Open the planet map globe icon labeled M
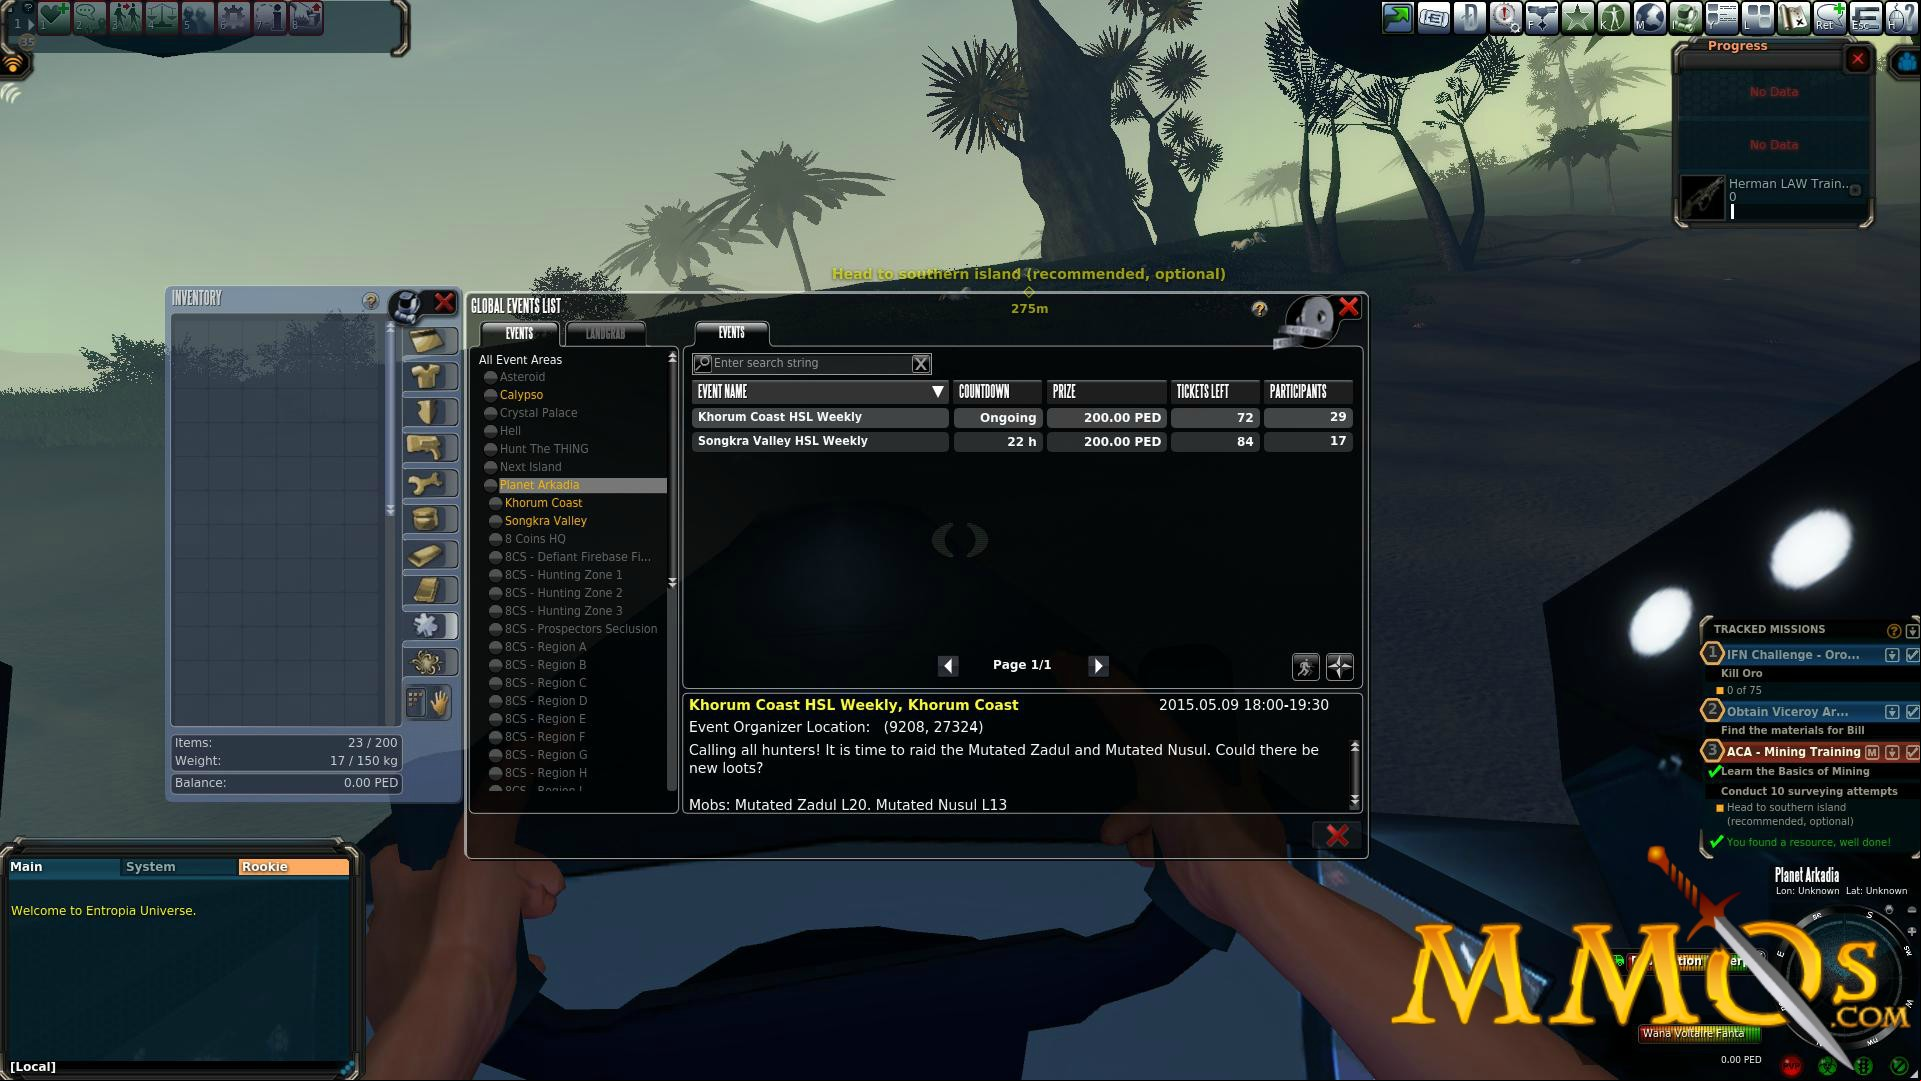Screen dimensions: 1921x1081 pos(1649,17)
